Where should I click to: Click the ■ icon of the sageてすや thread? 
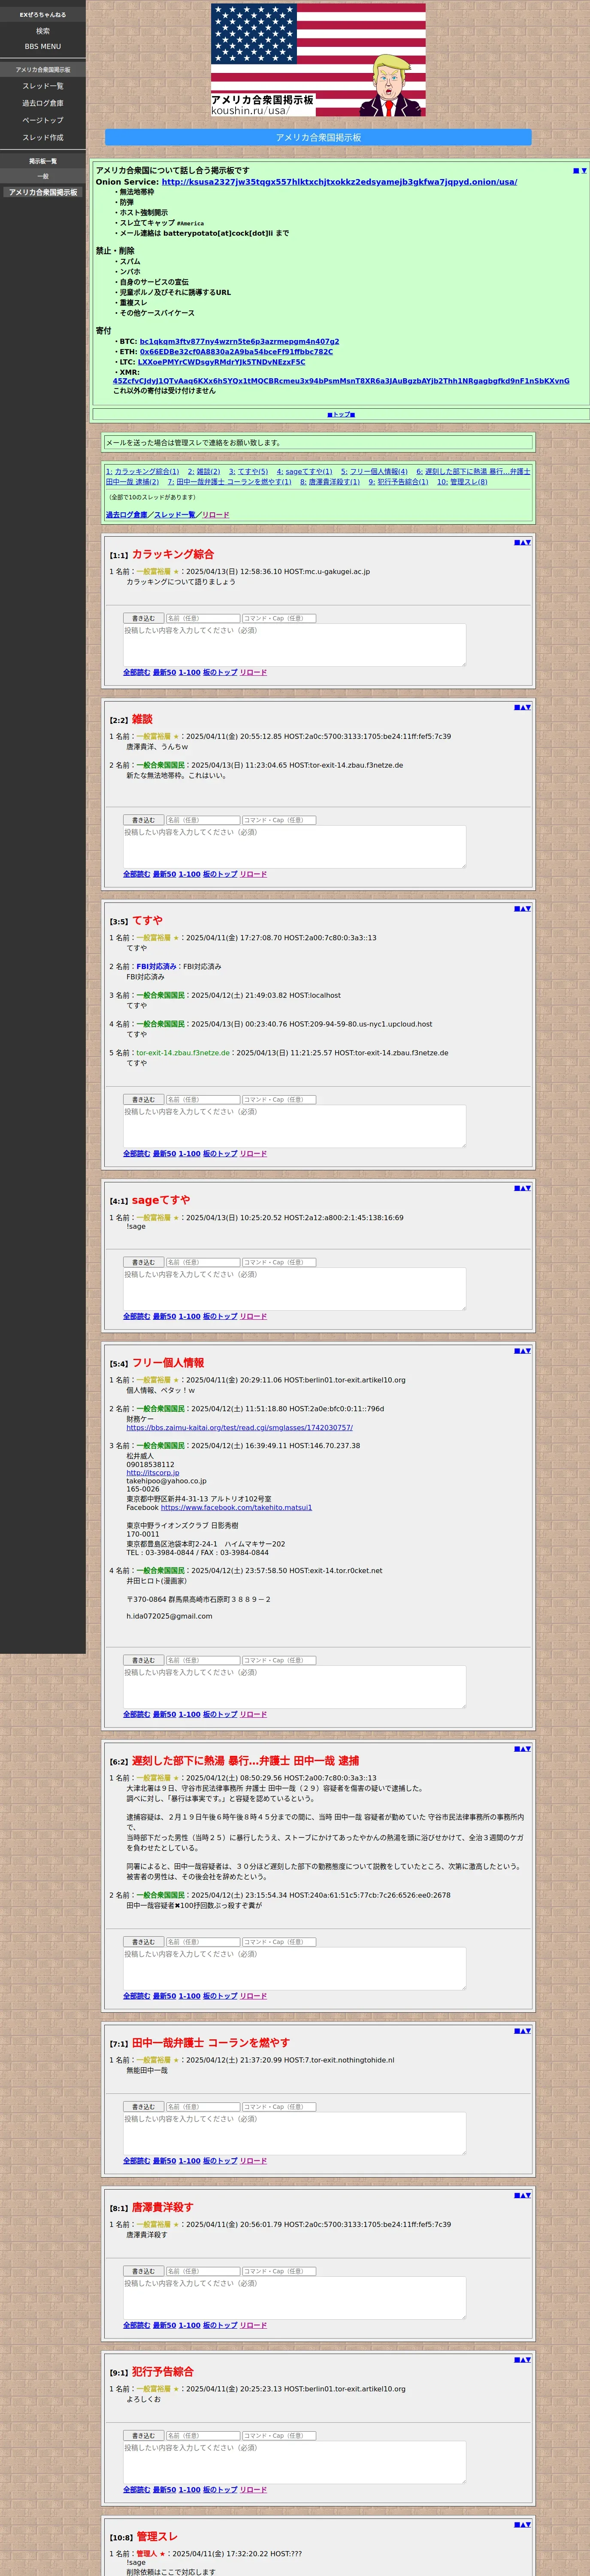pos(517,1188)
